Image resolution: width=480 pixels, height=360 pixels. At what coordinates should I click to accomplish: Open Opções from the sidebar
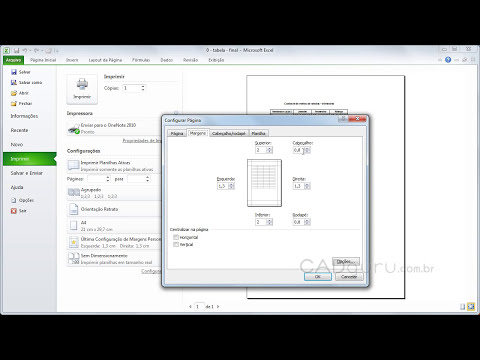click(x=22, y=200)
